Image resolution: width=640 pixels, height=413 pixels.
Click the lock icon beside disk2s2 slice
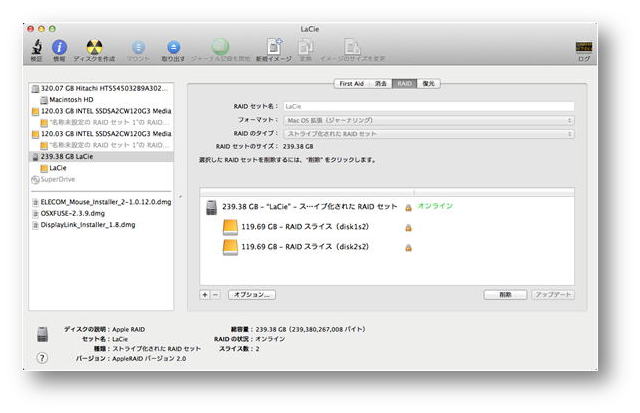408,248
